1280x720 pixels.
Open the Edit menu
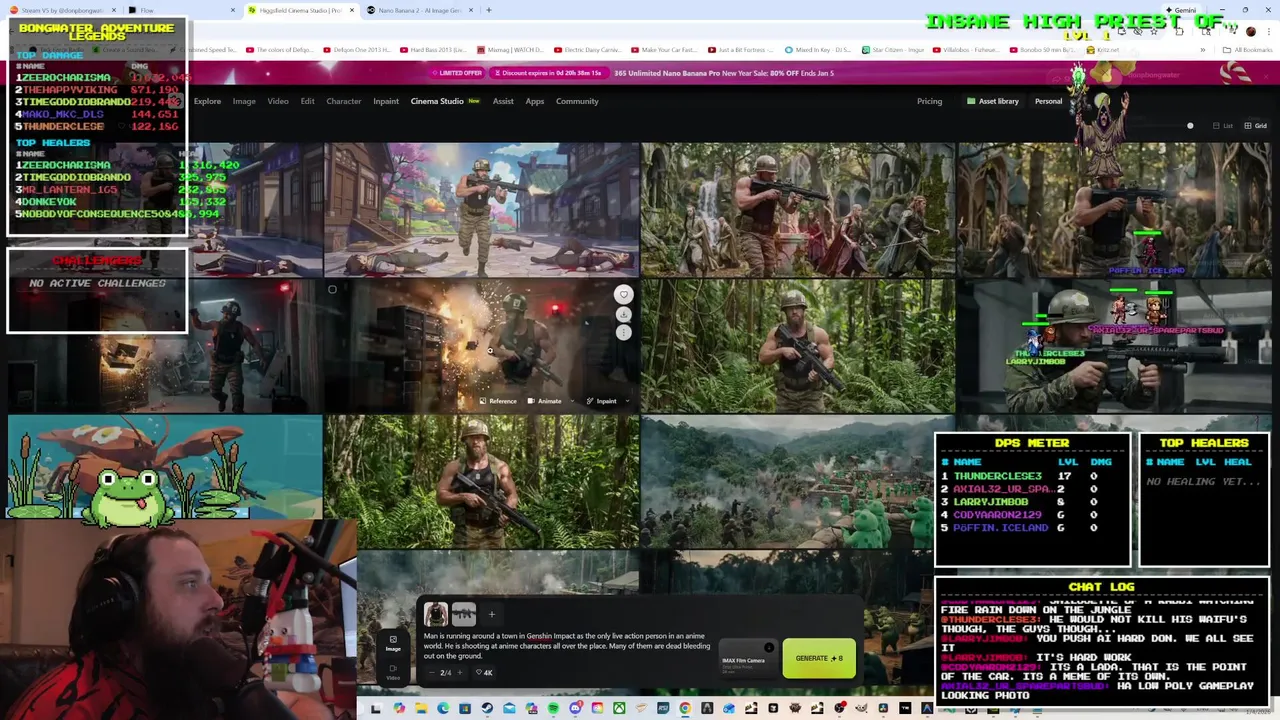tap(307, 101)
